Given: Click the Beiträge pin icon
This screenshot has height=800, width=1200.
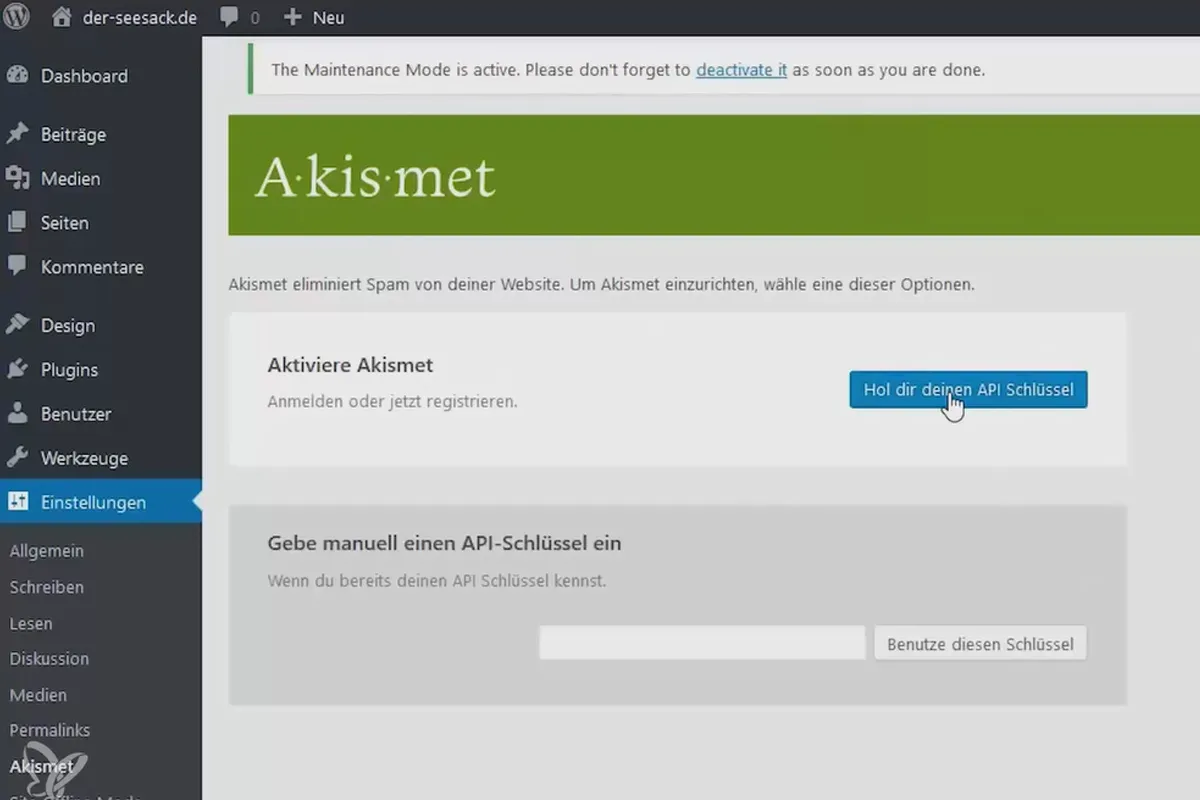Looking at the screenshot, I should (x=17, y=134).
